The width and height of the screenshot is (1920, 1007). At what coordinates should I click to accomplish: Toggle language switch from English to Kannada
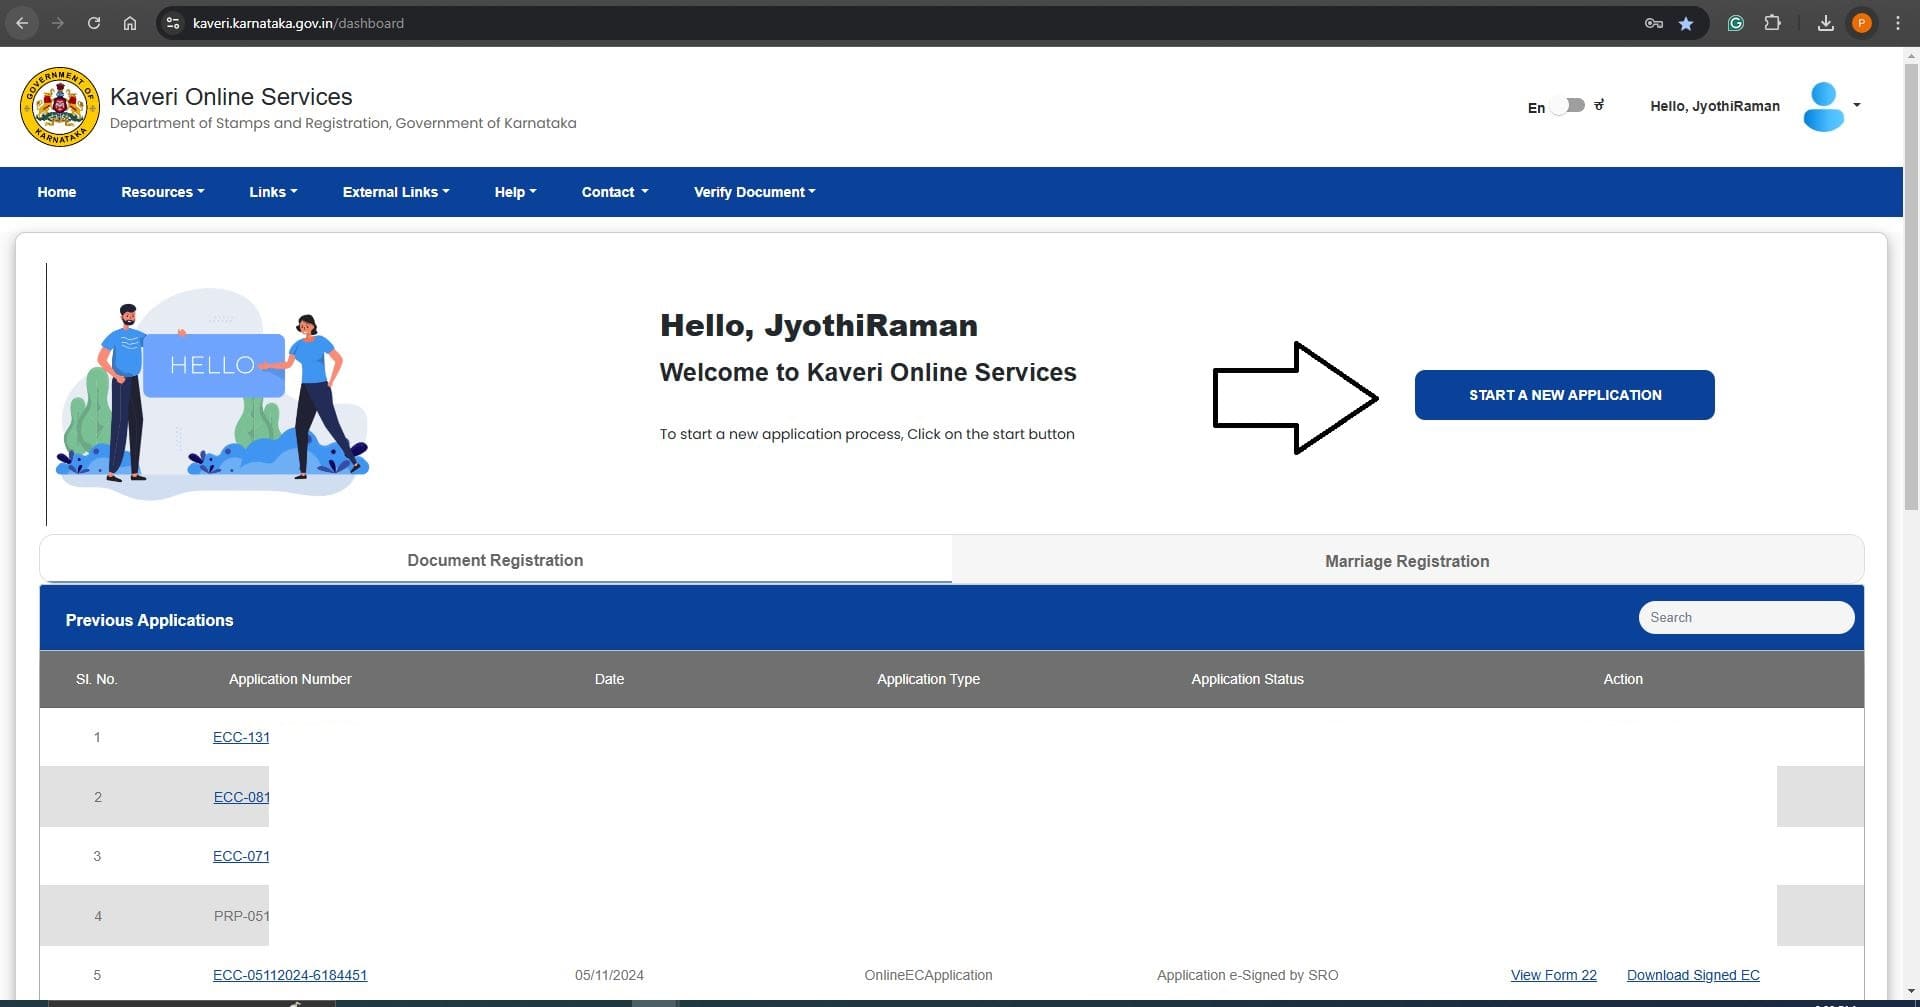point(1569,106)
